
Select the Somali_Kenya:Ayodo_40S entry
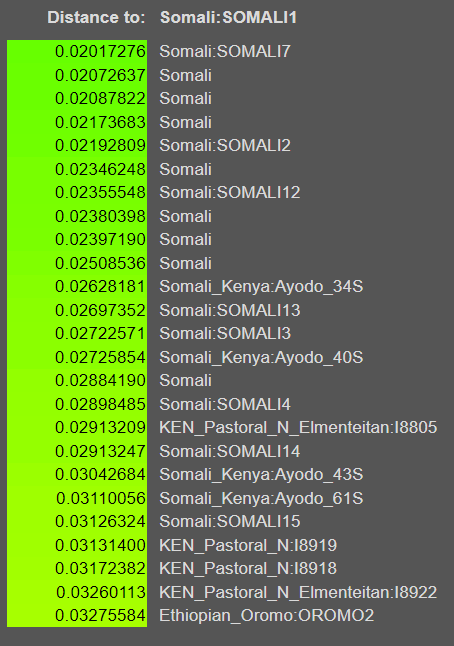[261, 357]
